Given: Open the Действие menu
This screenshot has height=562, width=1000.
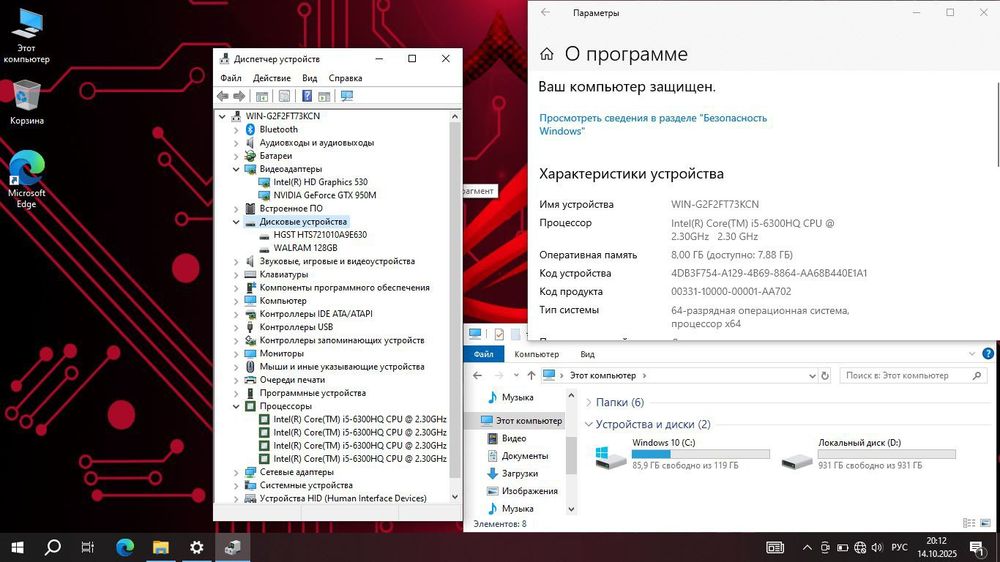Looking at the screenshot, I should click(x=272, y=78).
